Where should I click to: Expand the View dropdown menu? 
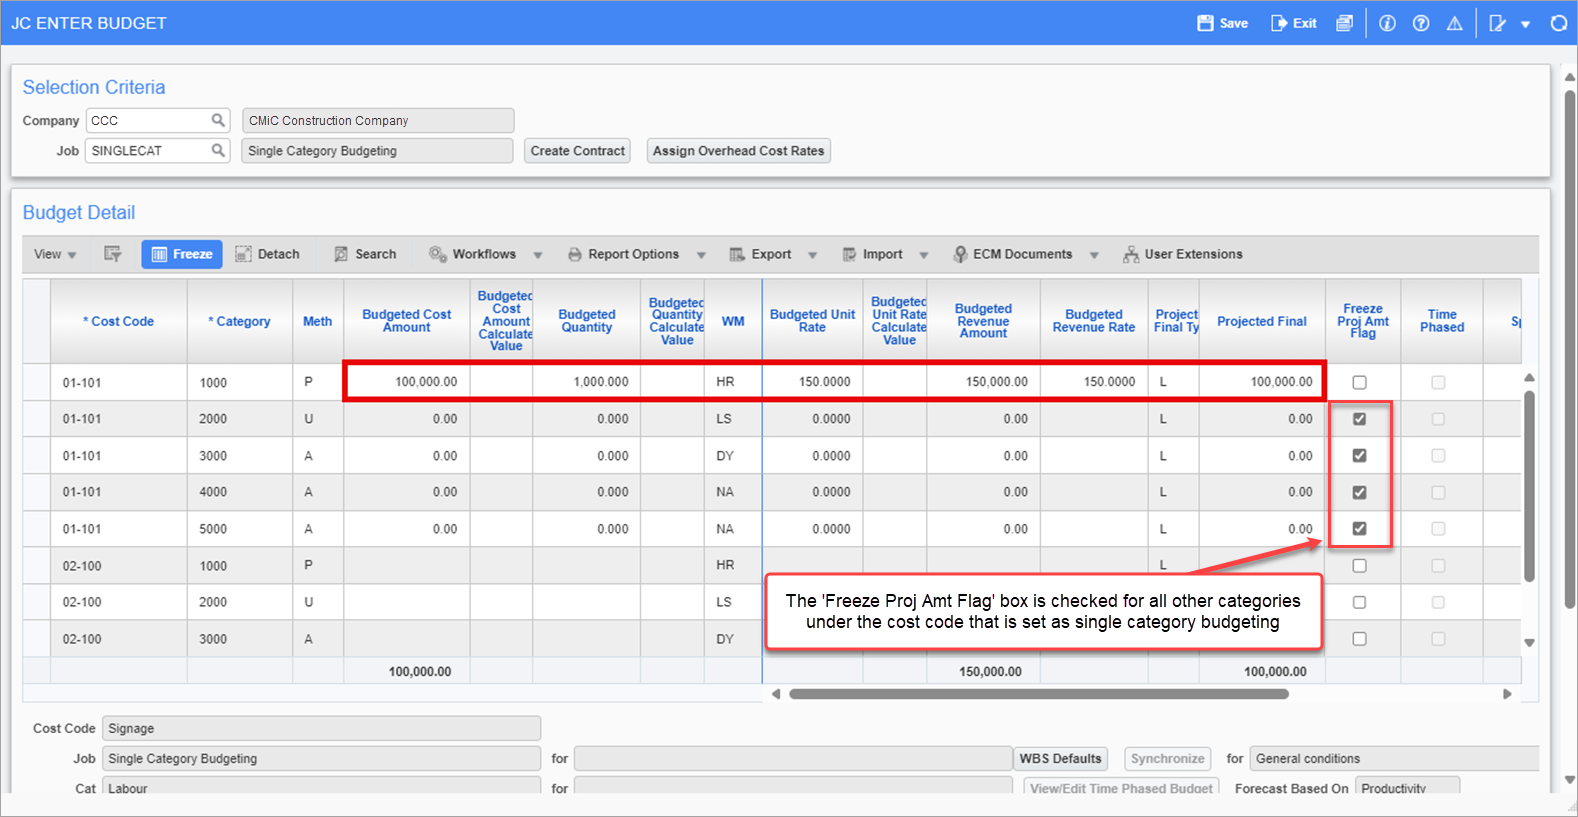click(55, 254)
